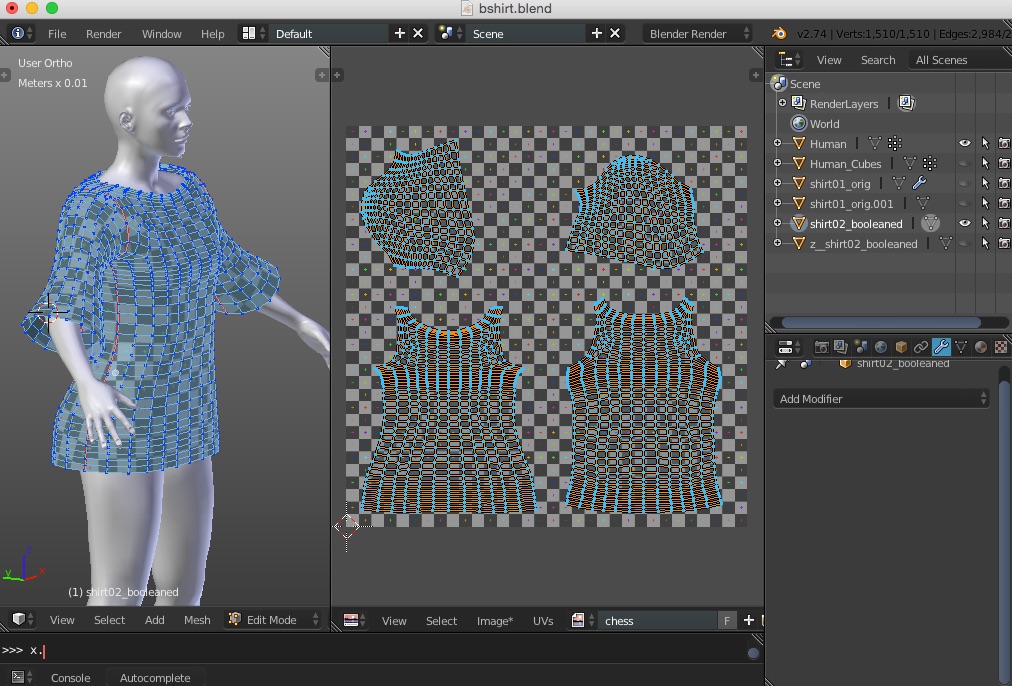Hide the Human object with eye icon
This screenshot has height=686, width=1012.
tap(965, 143)
